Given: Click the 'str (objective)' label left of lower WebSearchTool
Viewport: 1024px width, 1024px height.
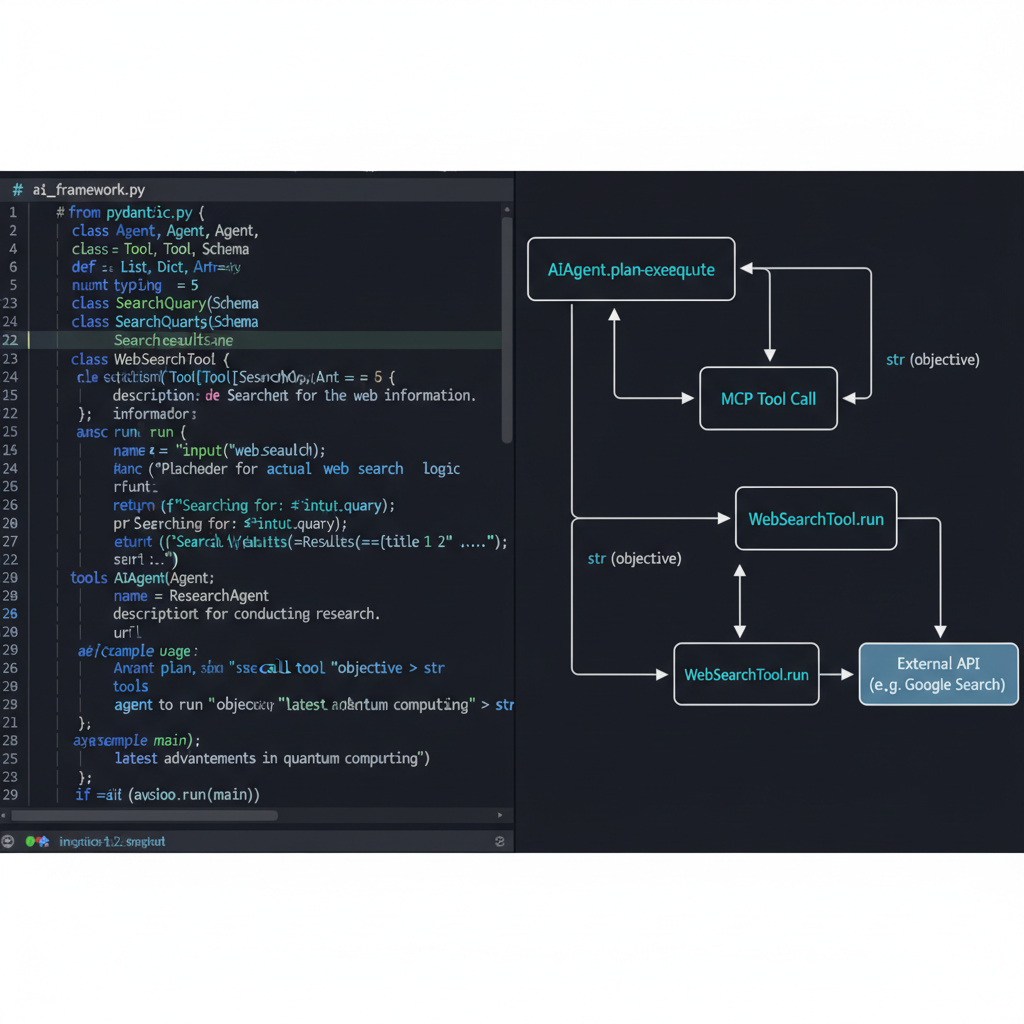Looking at the screenshot, I should (634, 558).
